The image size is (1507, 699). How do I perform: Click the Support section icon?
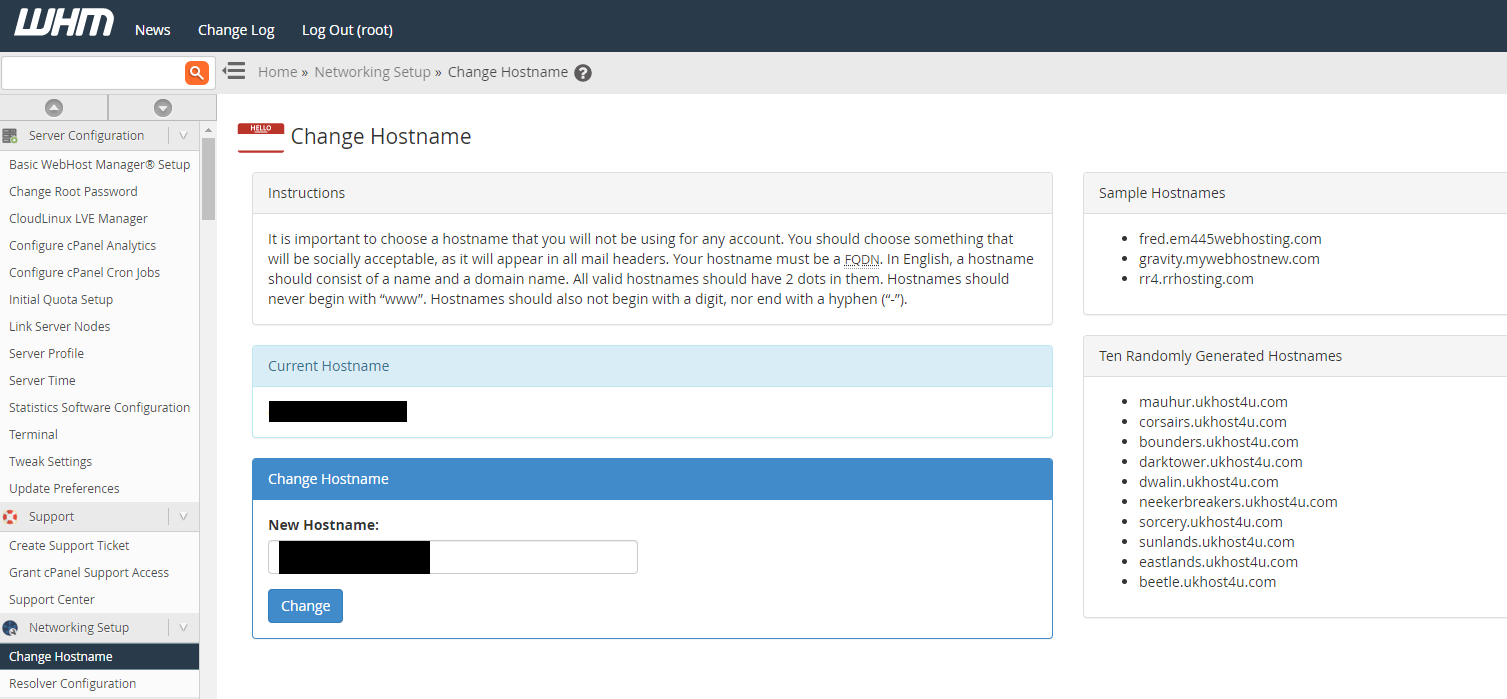click(x=9, y=516)
